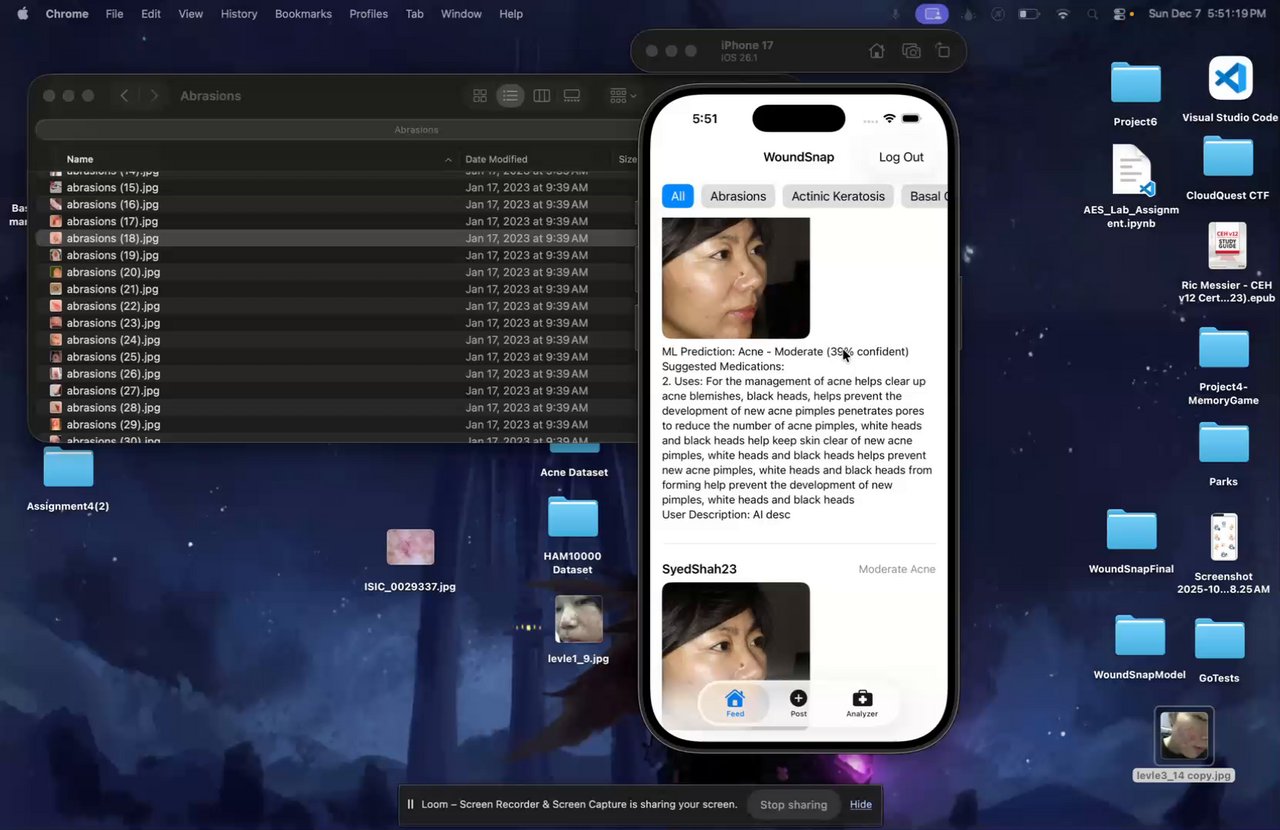The image size is (1280, 830).
Task: Tap the first post's face photo
Action: pyautogui.click(x=736, y=278)
